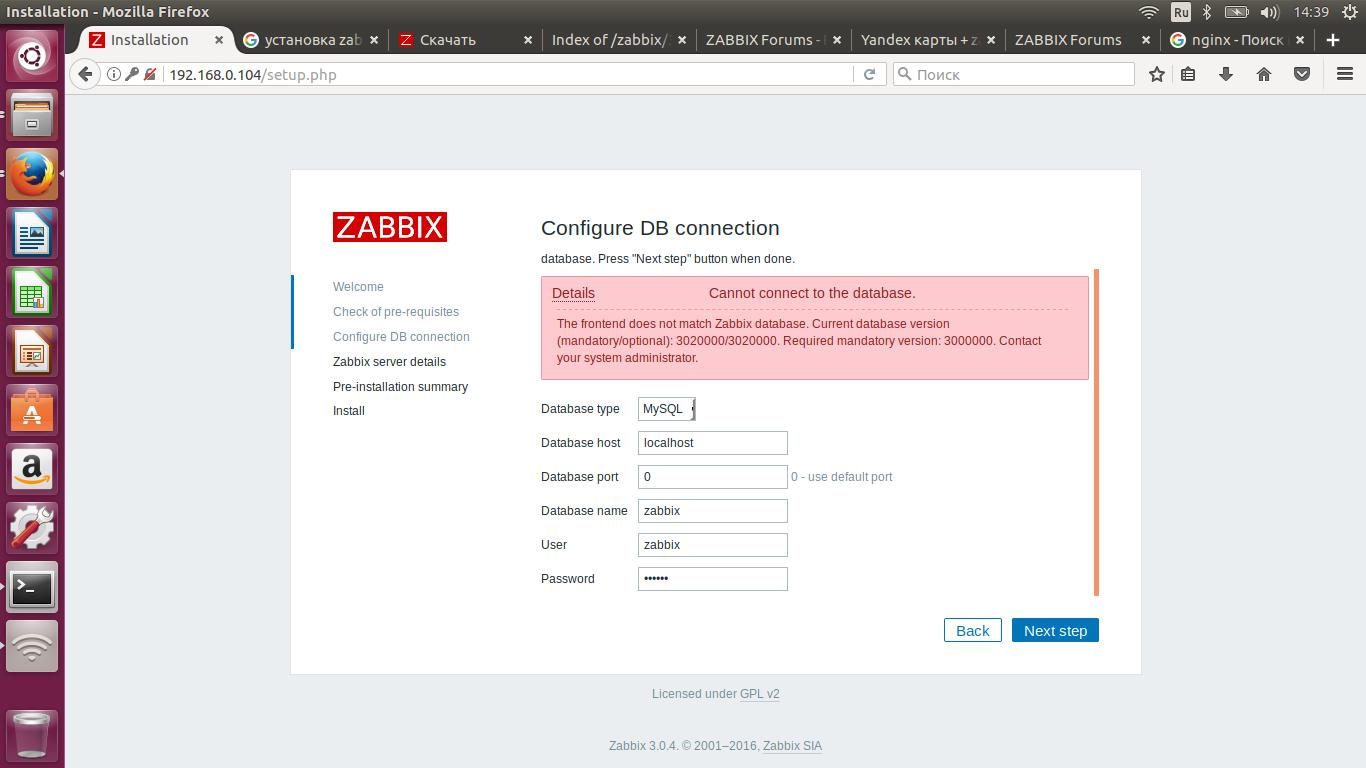Click Zabbix server details step
Viewport: 1366px width, 768px height.
pyautogui.click(x=389, y=362)
